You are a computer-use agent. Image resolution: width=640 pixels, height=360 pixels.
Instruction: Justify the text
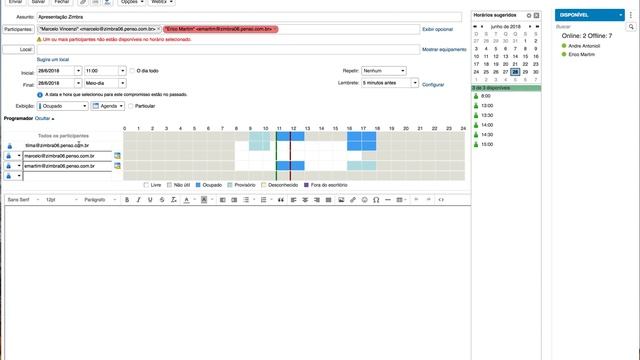pyautogui.click(x=328, y=200)
